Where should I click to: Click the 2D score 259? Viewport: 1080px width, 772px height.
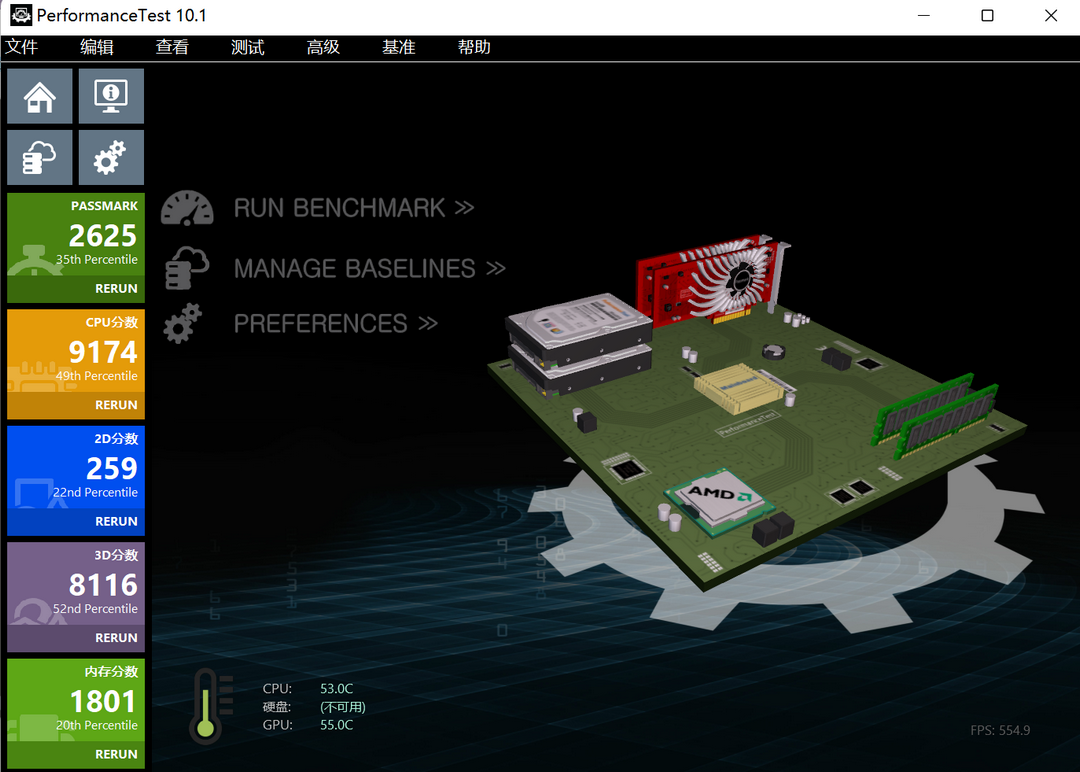point(112,469)
